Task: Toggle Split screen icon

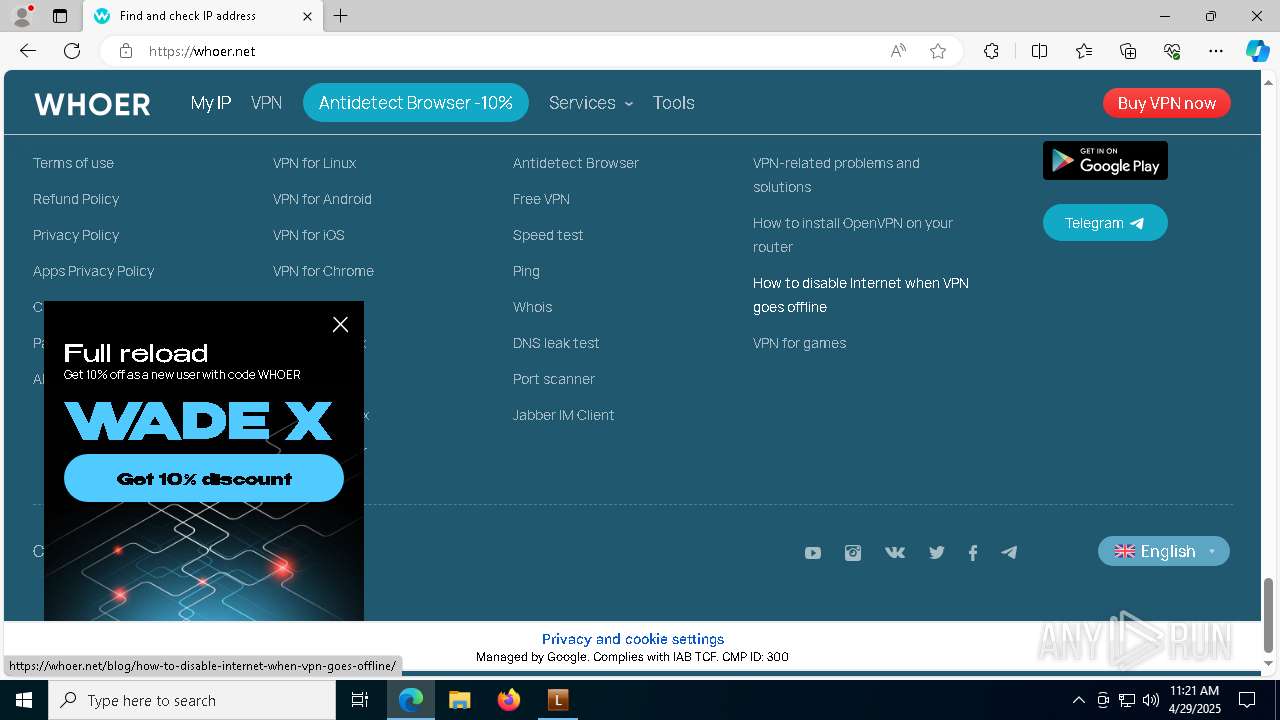Action: [1039, 51]
